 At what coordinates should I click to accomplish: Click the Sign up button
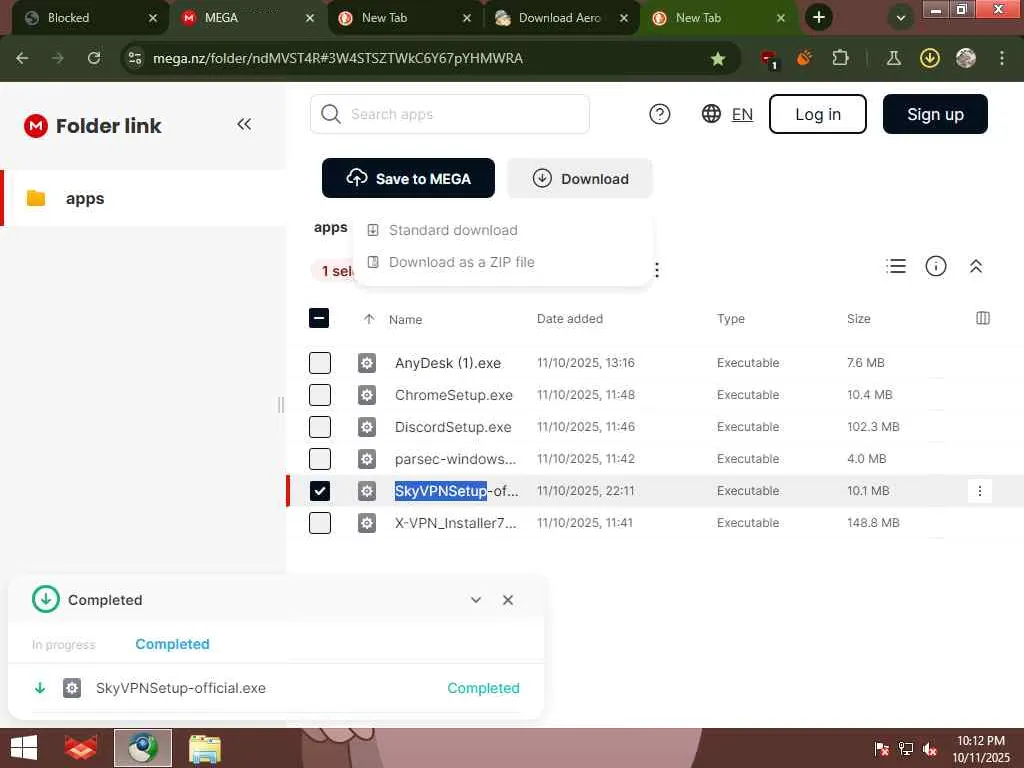point(935,114)
